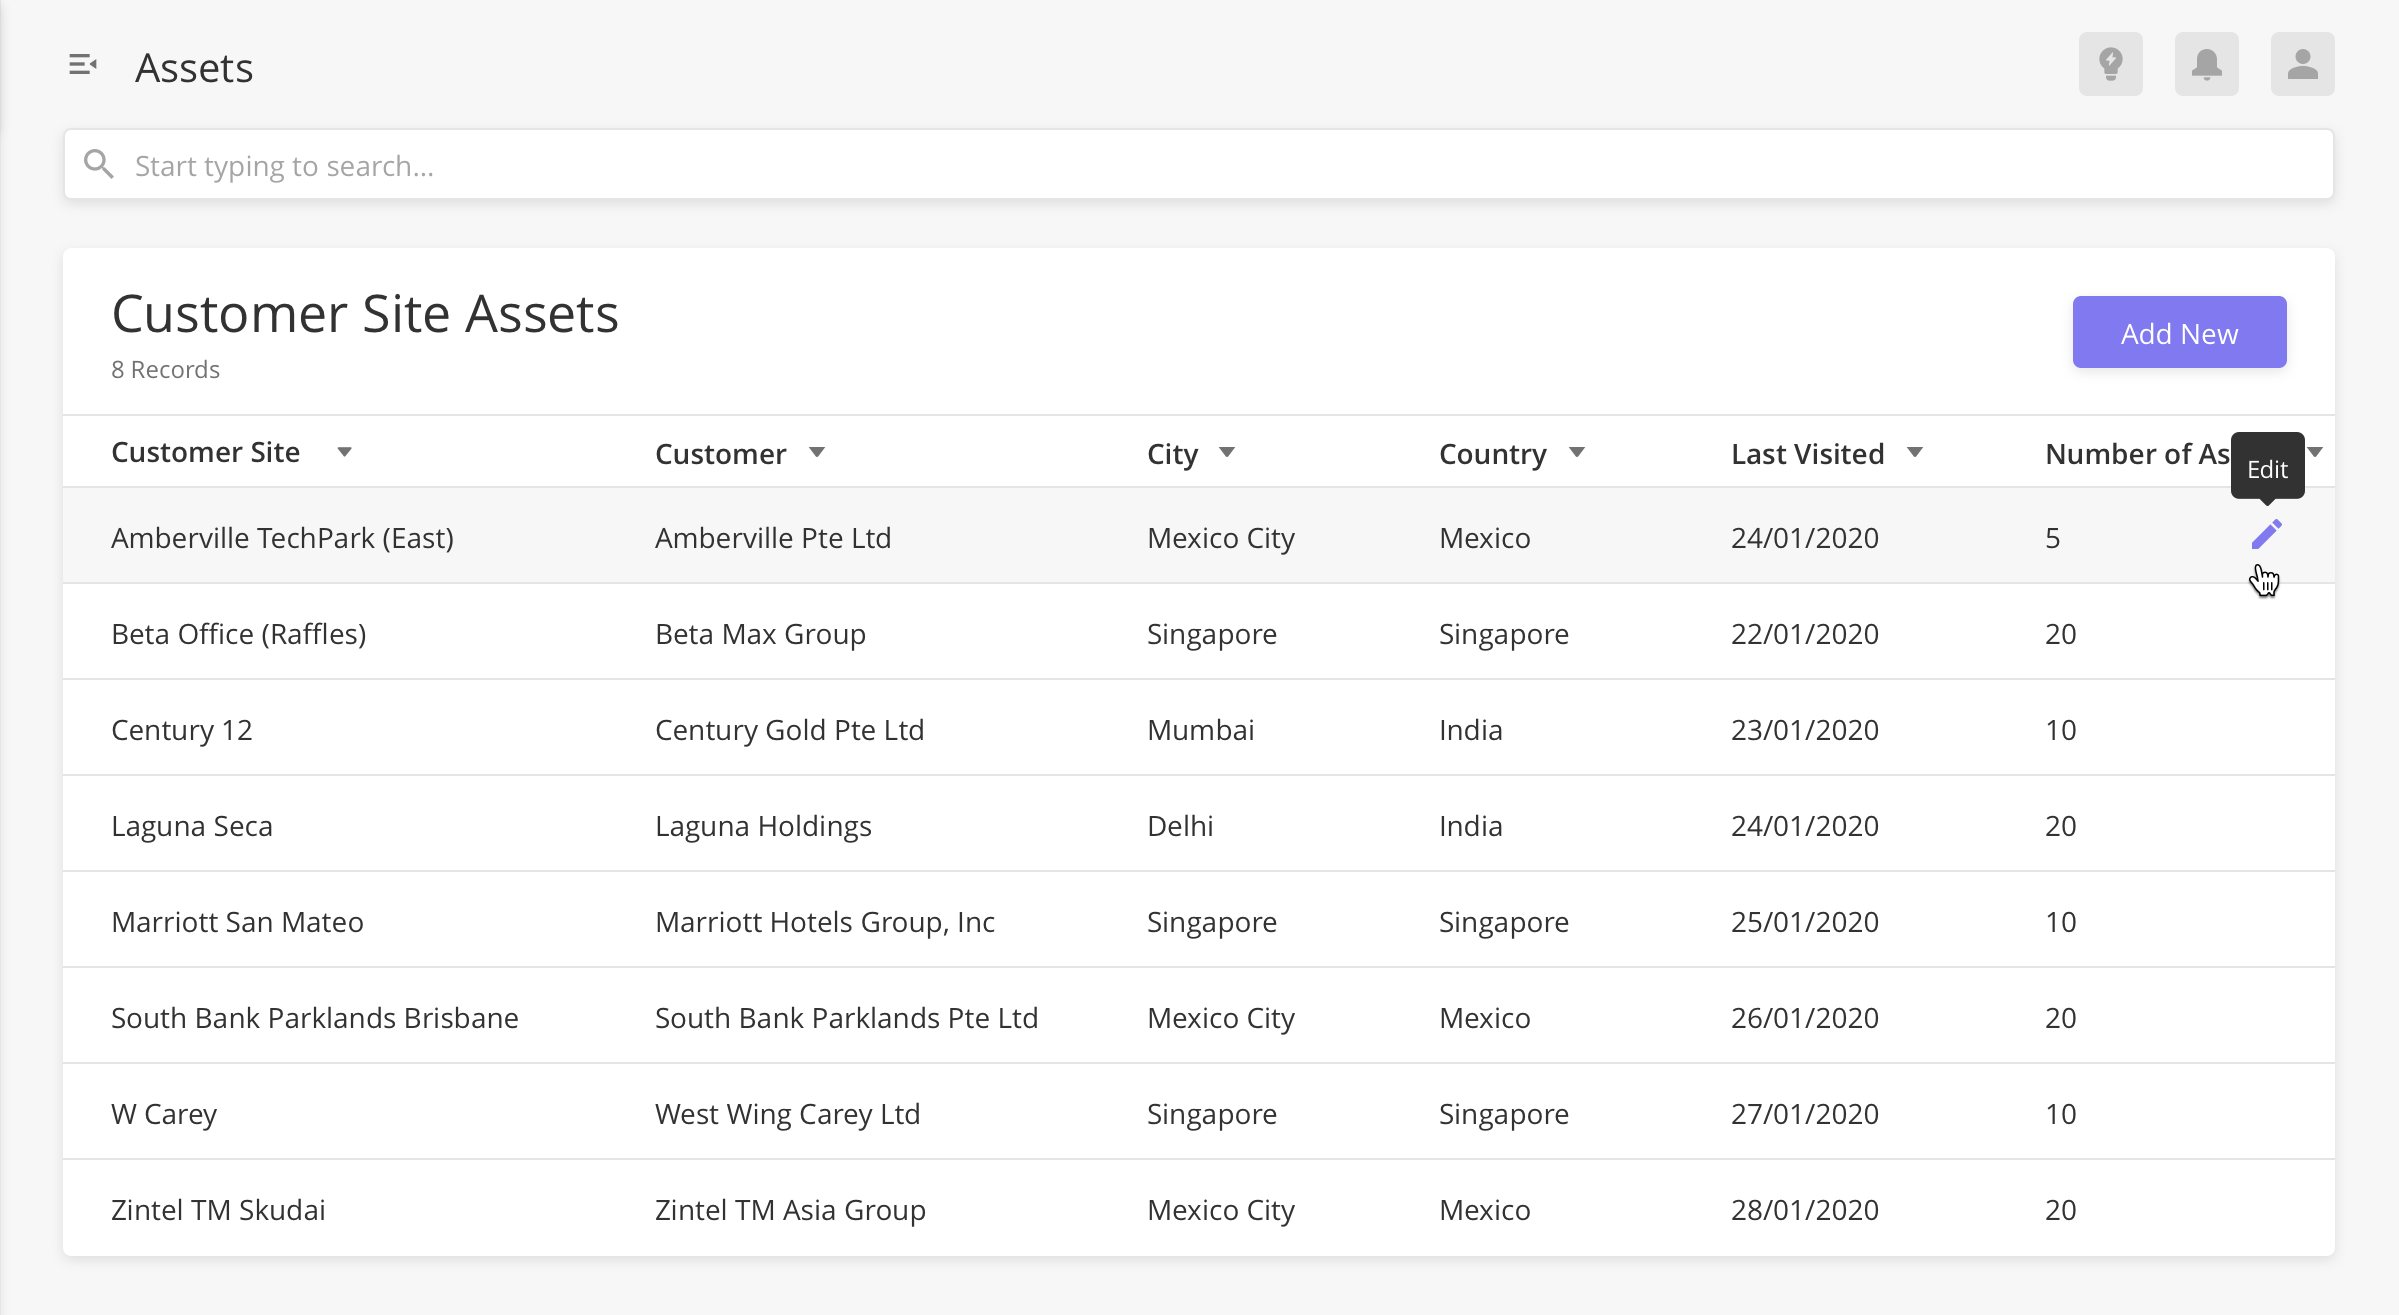2399x1315 pixels.
Task: Edit Amberville TechPark row with pencil
Action: 2266,535
